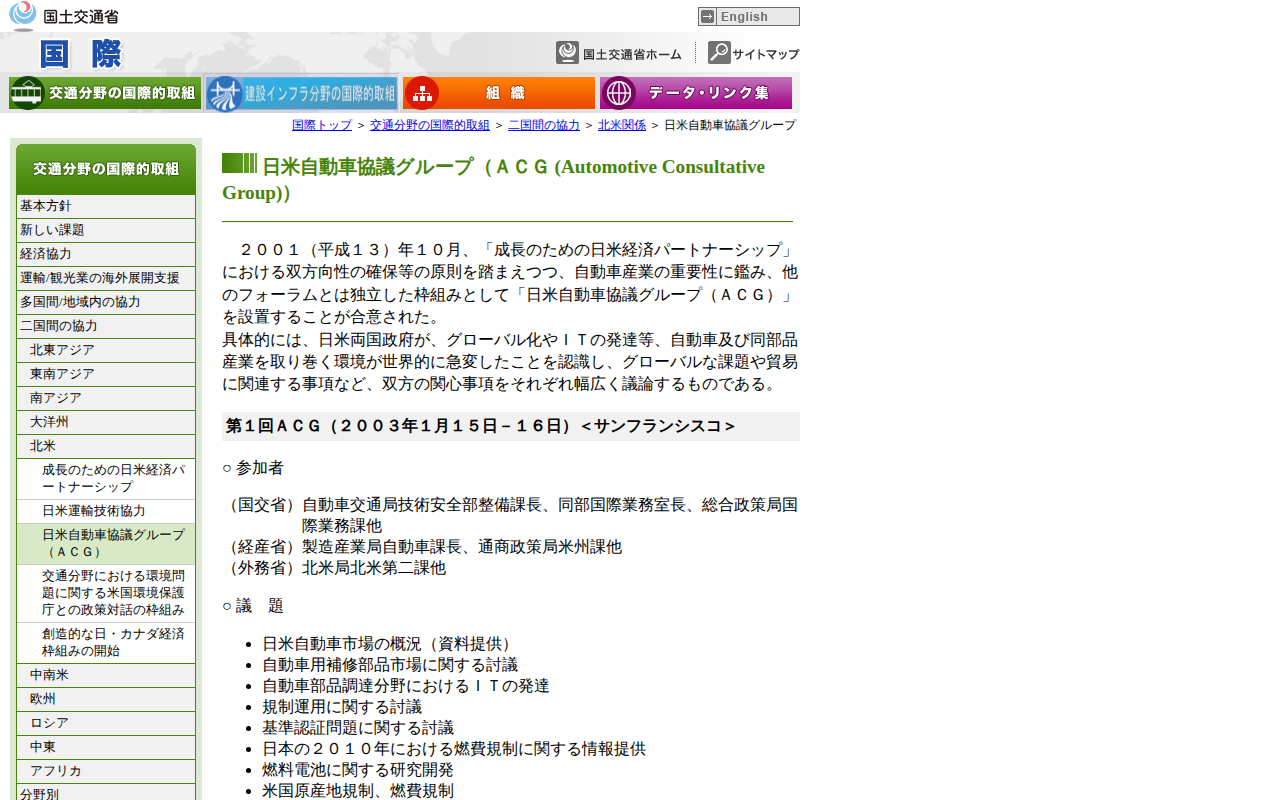Open 経済協力 in the sidebar

coord(106,254)
